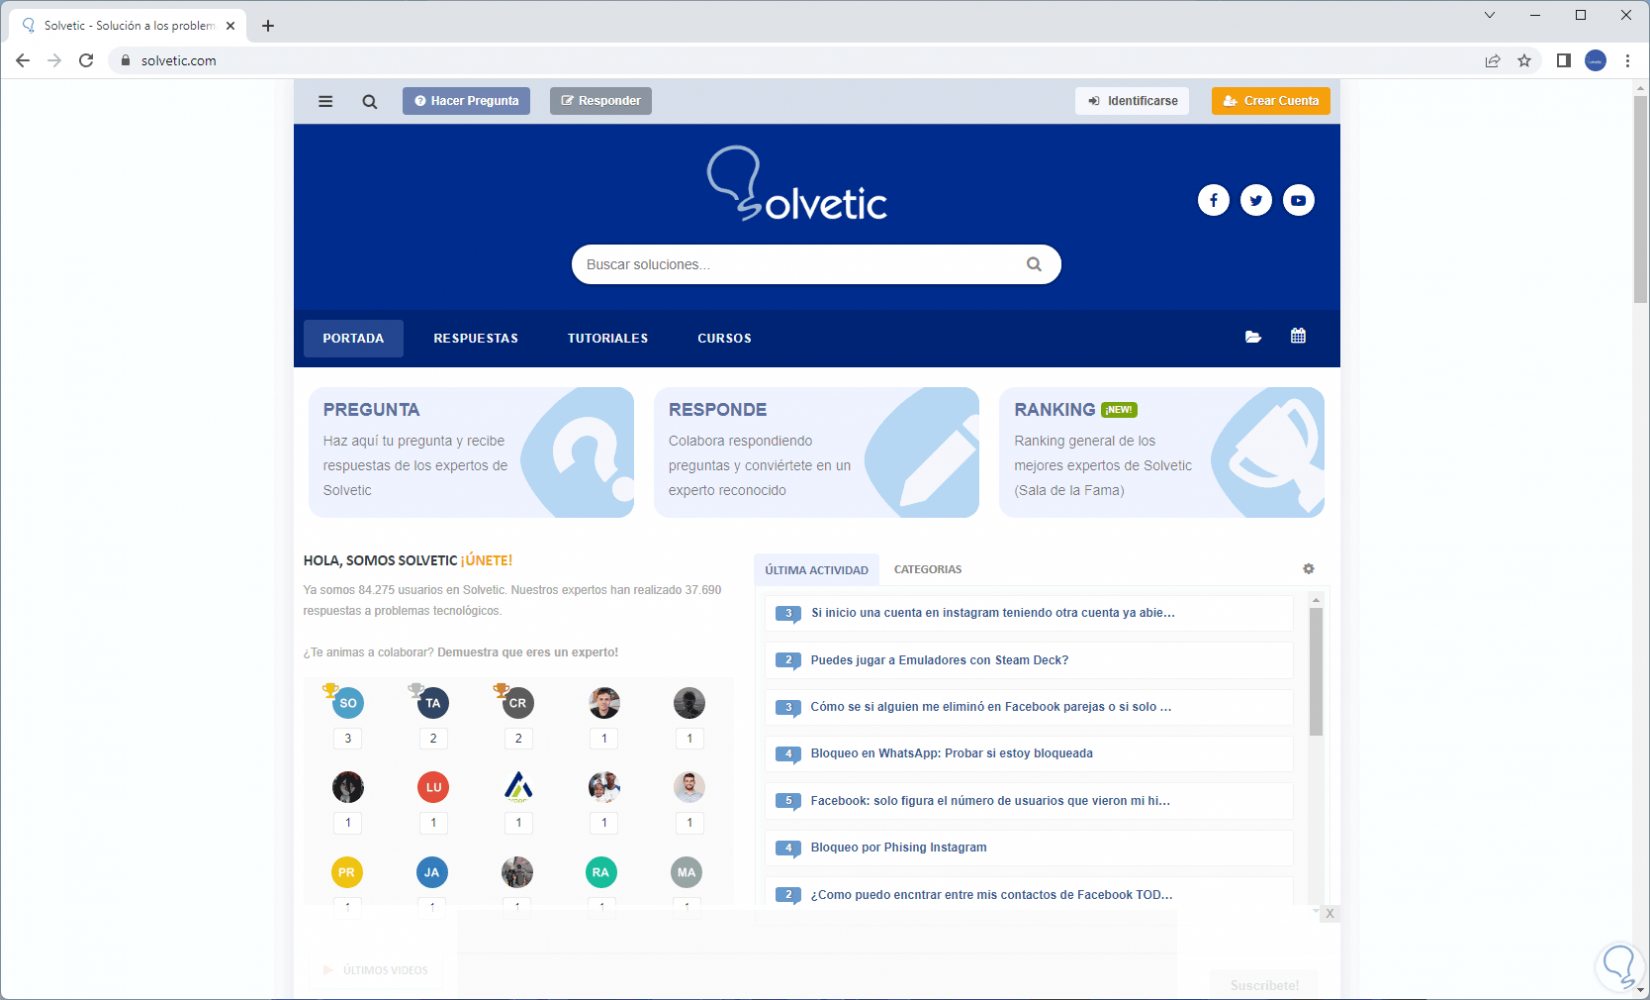Click the page vertical scrollbar thumb

tap(1640, 199)
